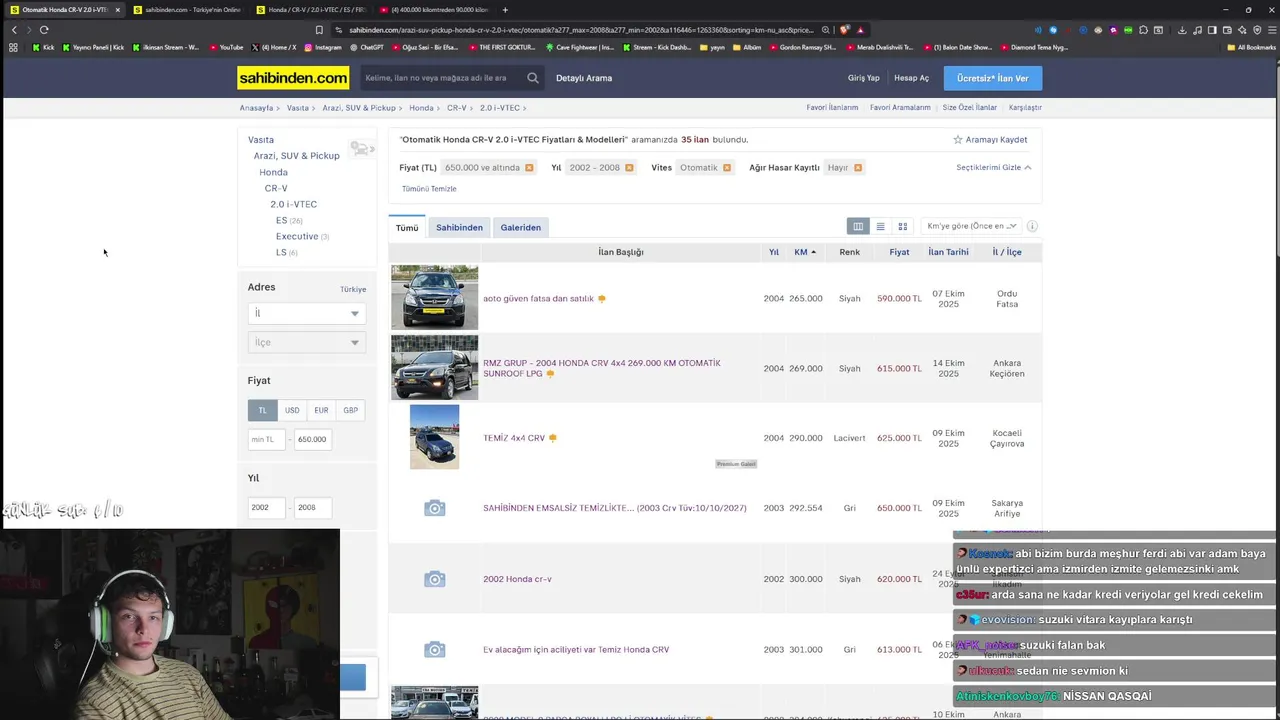1280x720 pixels.
Task: Remove the Yıl 2002 - 2008 filter
Action: [x=629, y=168]
